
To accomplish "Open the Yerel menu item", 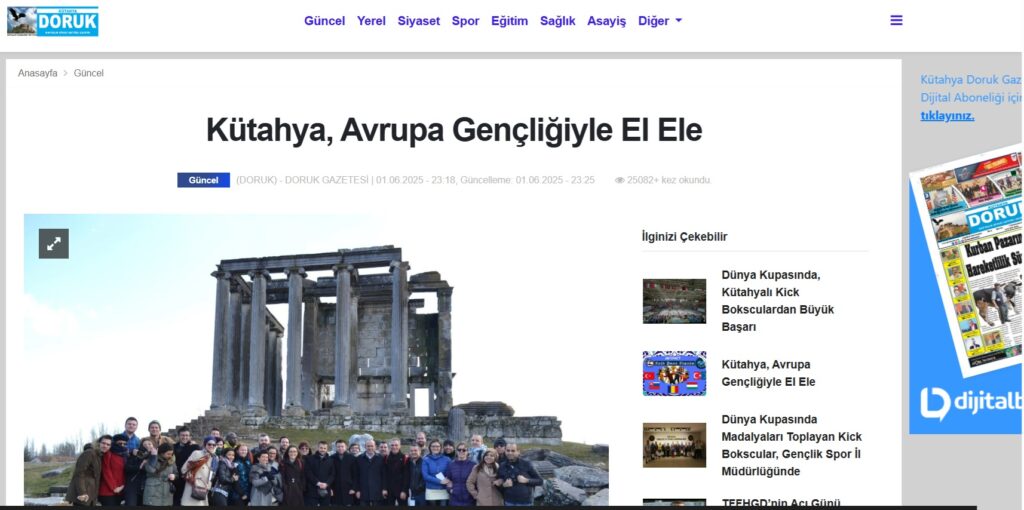I will 371,21.
